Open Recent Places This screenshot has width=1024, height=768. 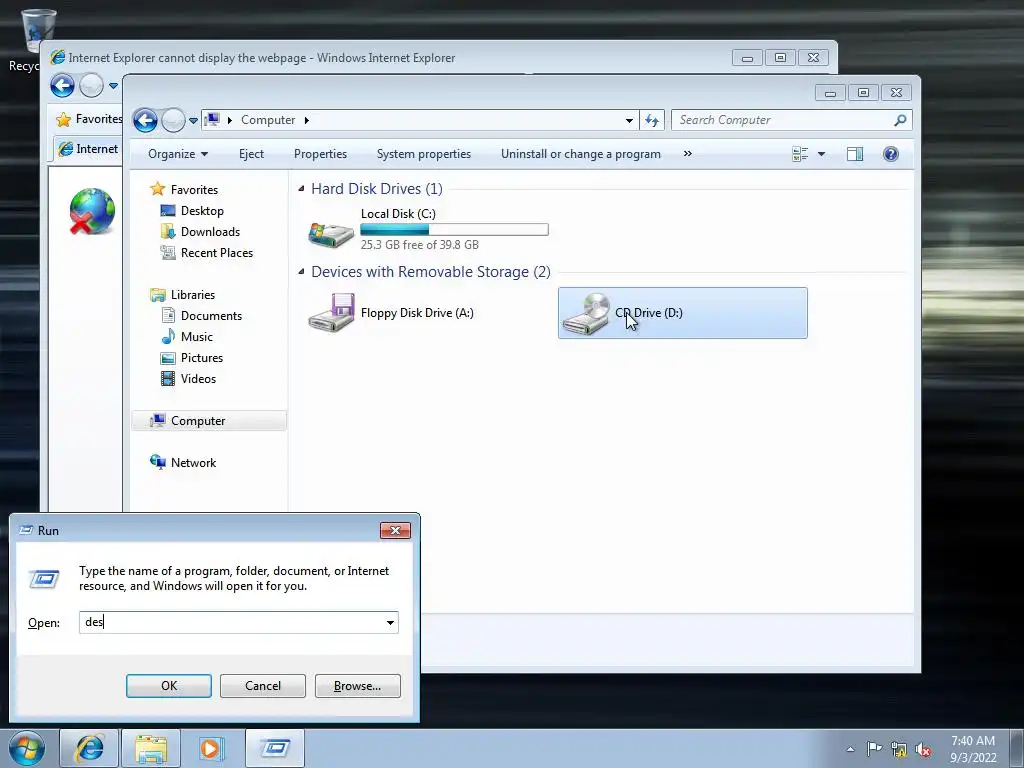(216, 253)
